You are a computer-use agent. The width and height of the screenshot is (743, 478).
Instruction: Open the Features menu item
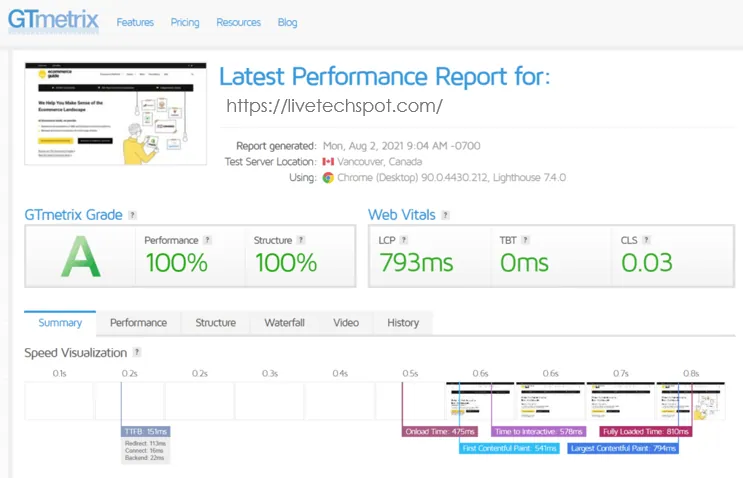tap(135, 22)
